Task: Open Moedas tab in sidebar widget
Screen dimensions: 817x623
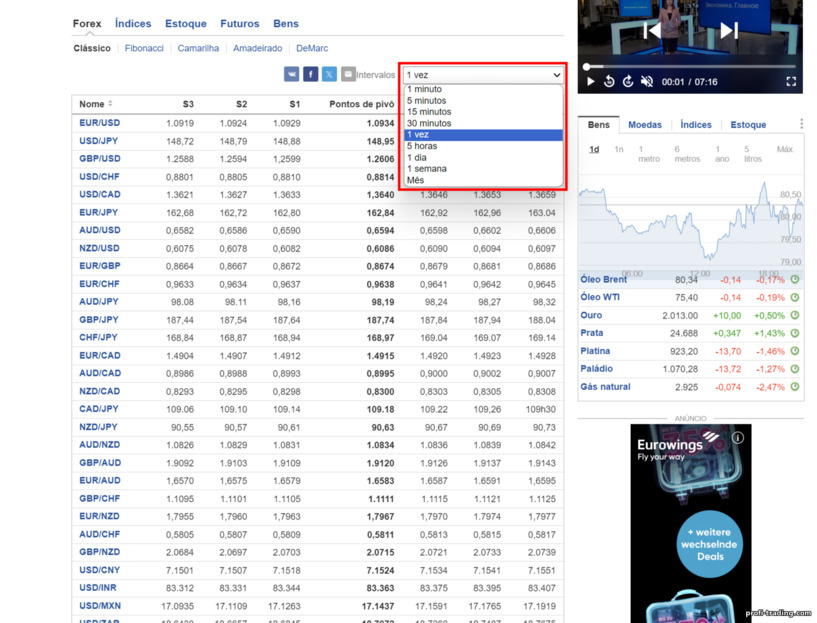Action: point(645,125)
